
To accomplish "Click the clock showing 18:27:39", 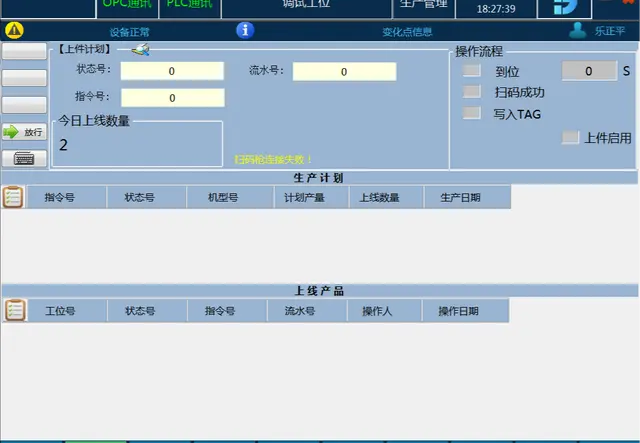I will [496, 9].
